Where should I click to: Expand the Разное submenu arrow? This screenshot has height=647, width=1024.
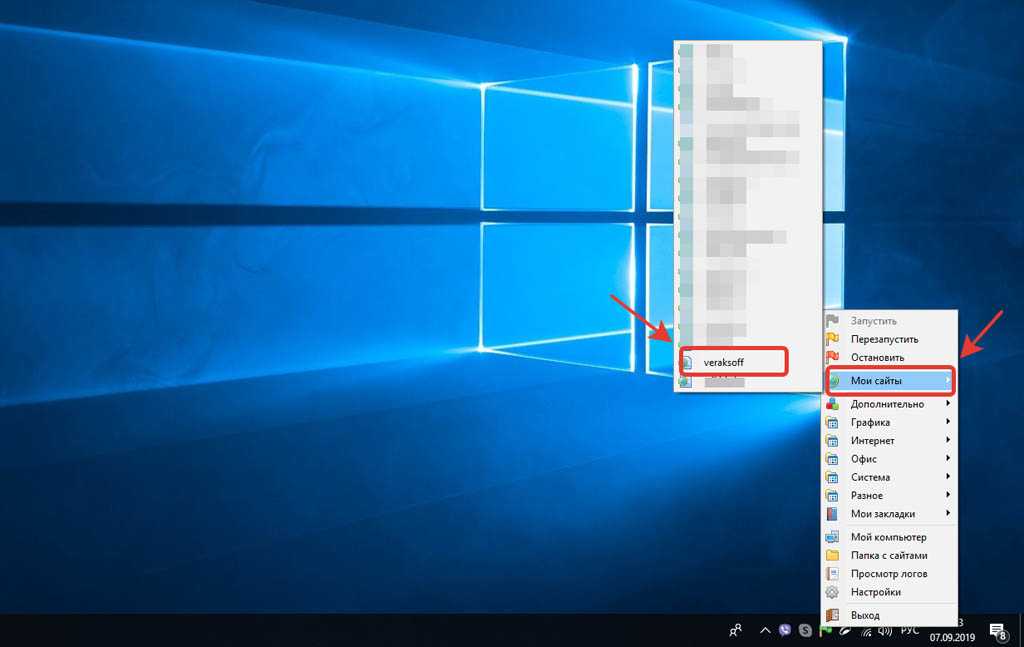coord(948,495)
